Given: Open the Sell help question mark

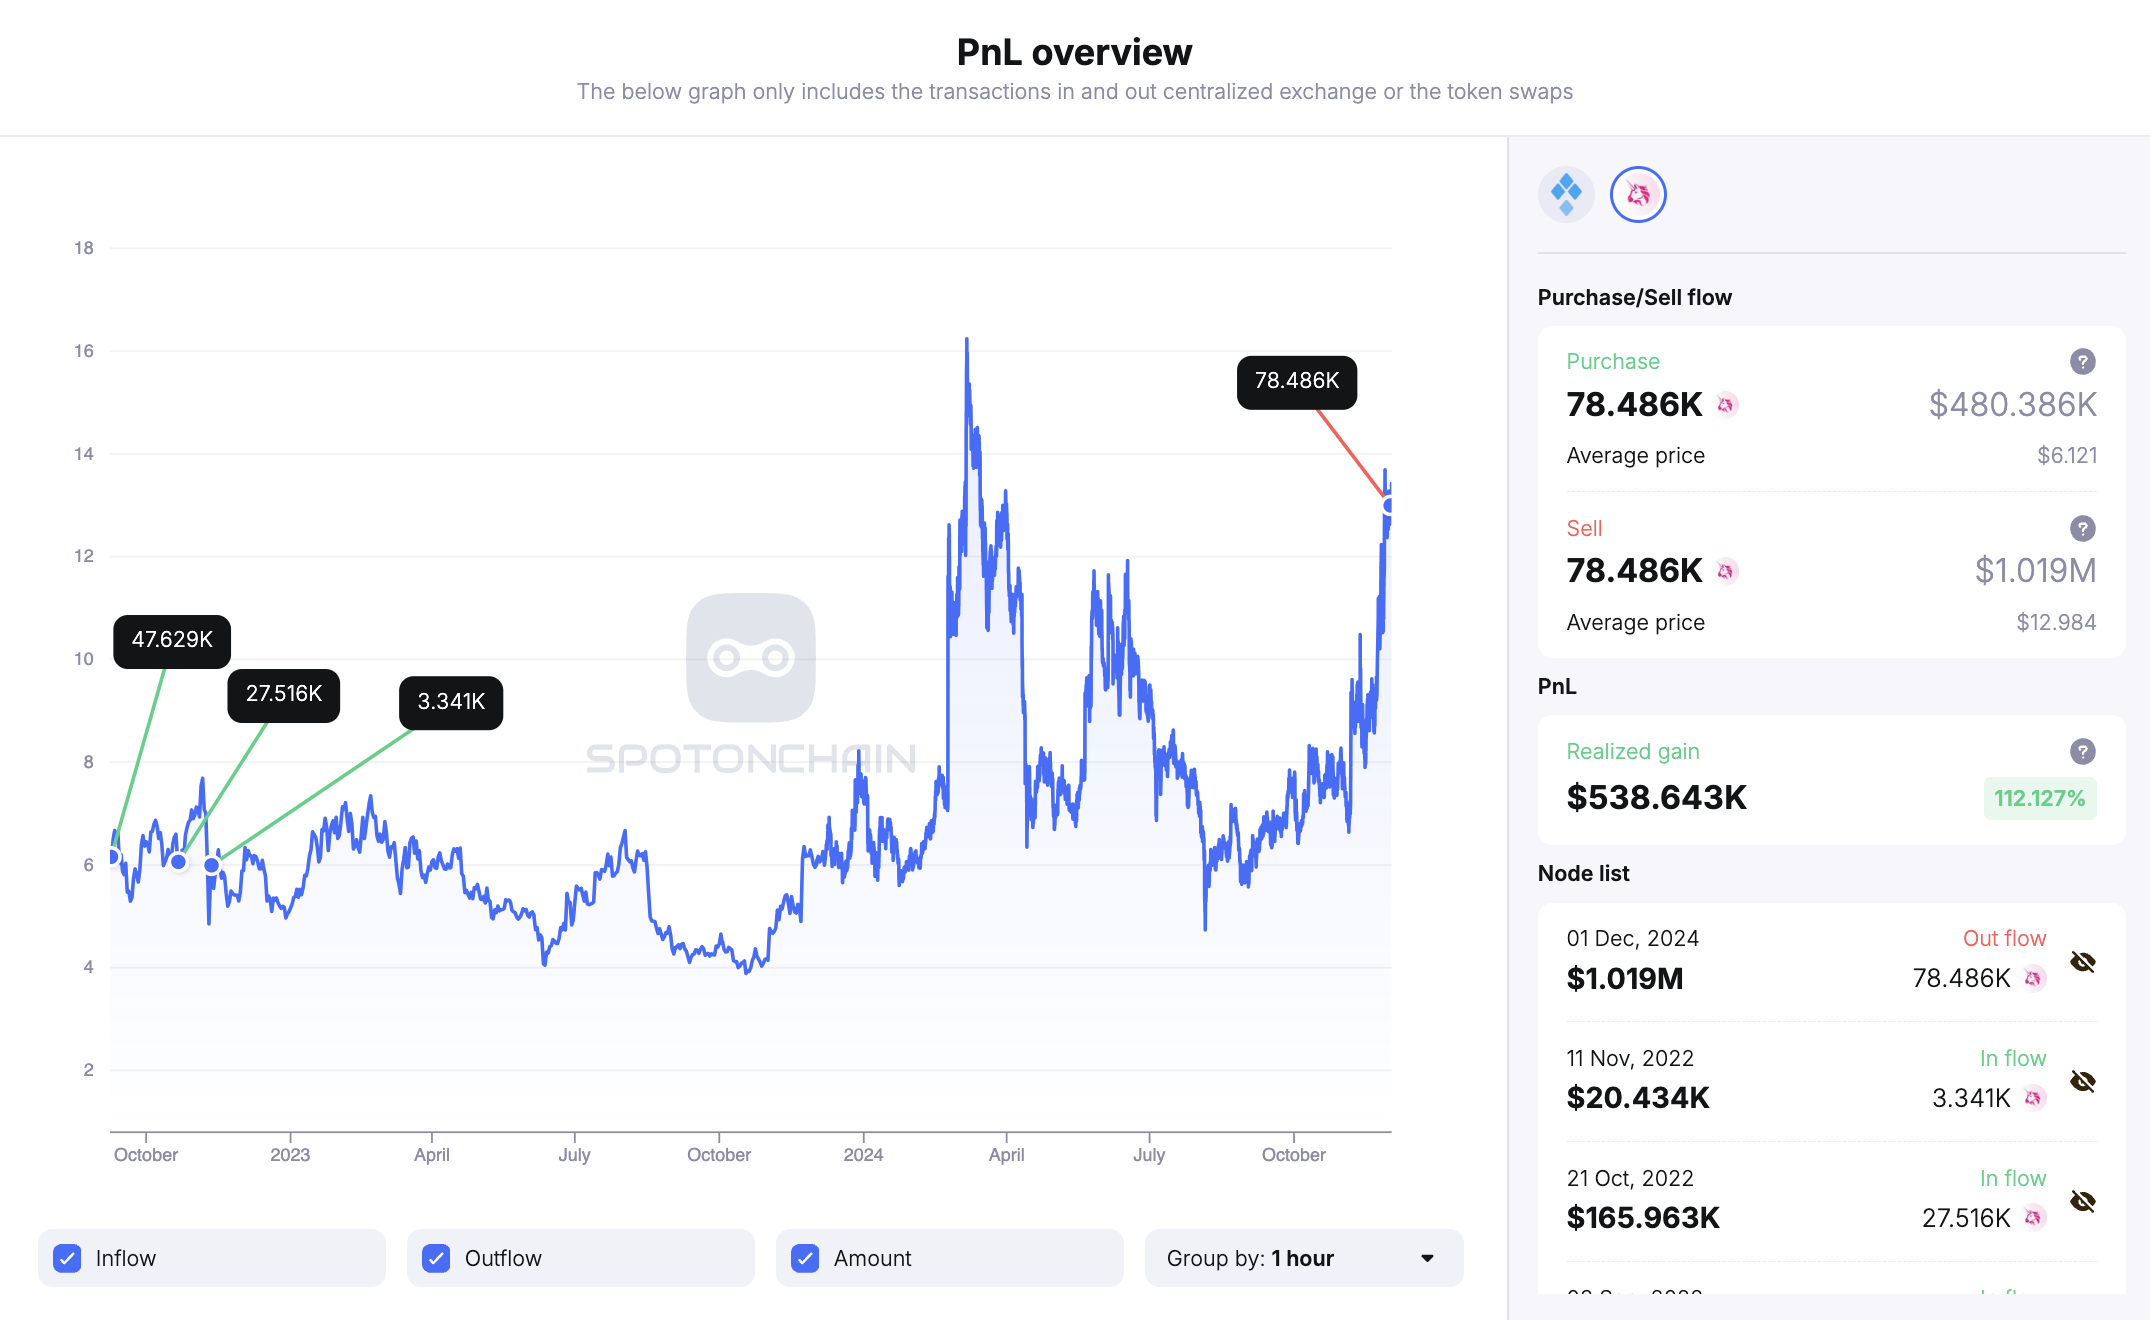Looking at the screenshot, I should click(x=2083, y=529).
